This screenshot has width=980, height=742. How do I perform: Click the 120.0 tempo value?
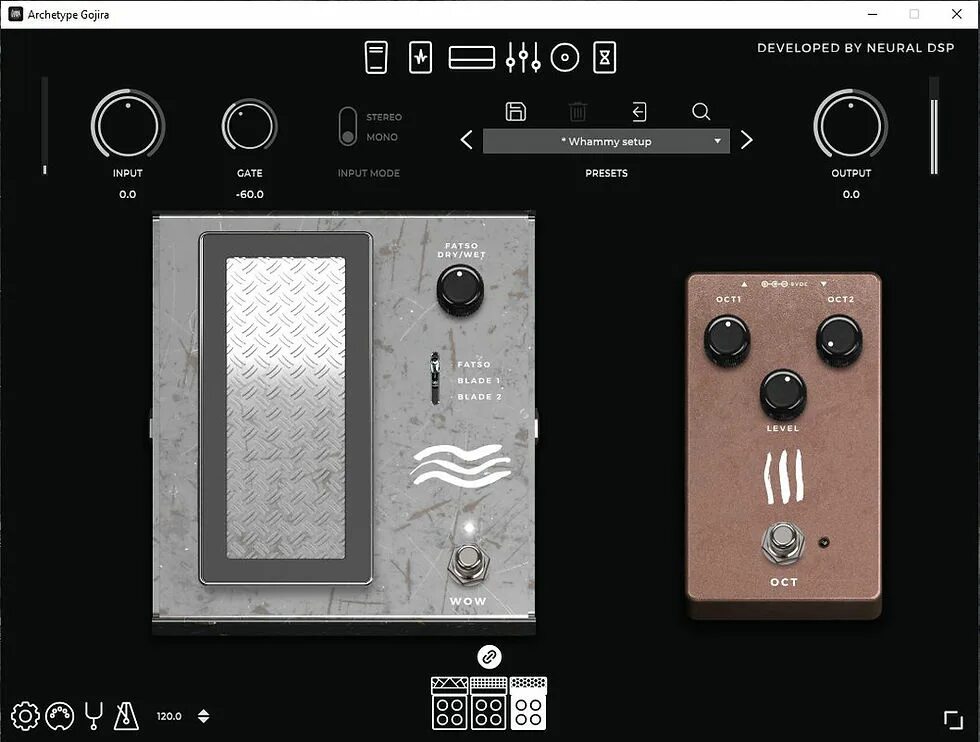[x=169, y=716]
